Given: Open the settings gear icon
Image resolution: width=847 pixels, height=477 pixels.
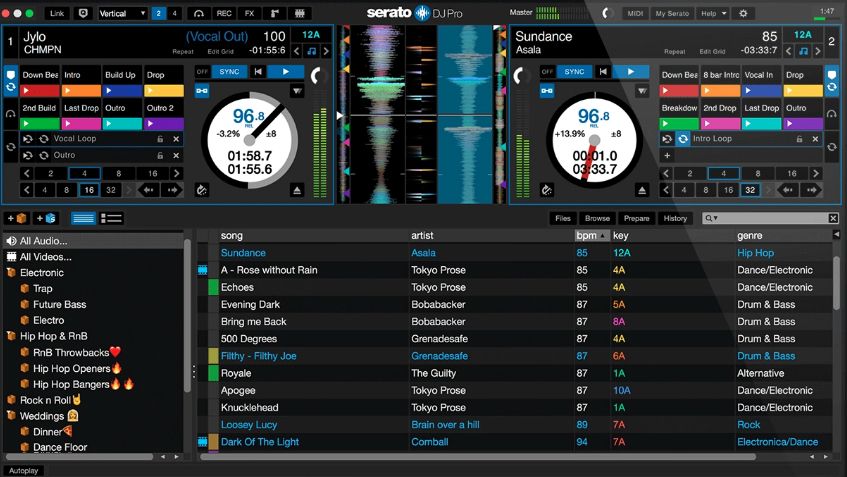Looking at the screenshot, I should [743, 13].
